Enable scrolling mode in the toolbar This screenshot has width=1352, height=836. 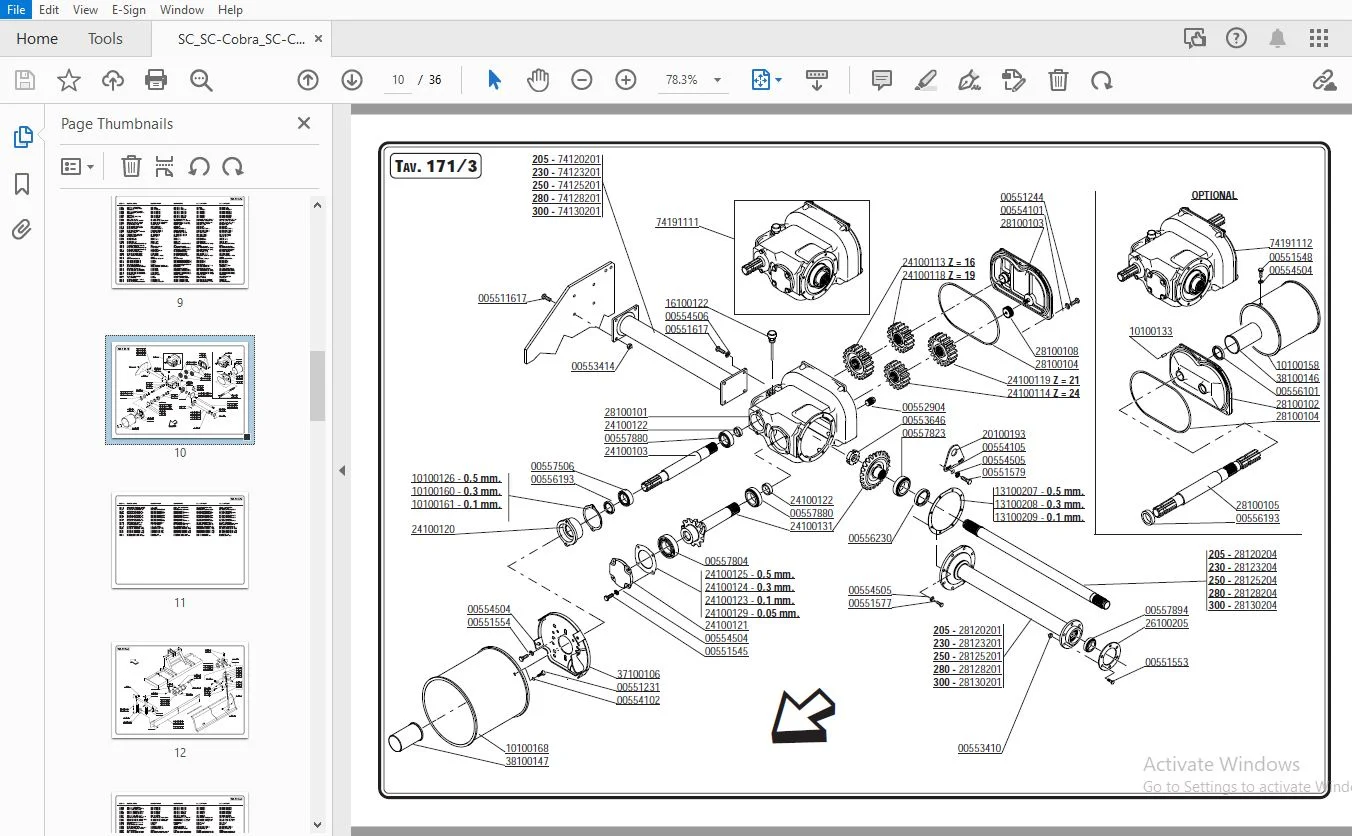[x=817, y=80]
